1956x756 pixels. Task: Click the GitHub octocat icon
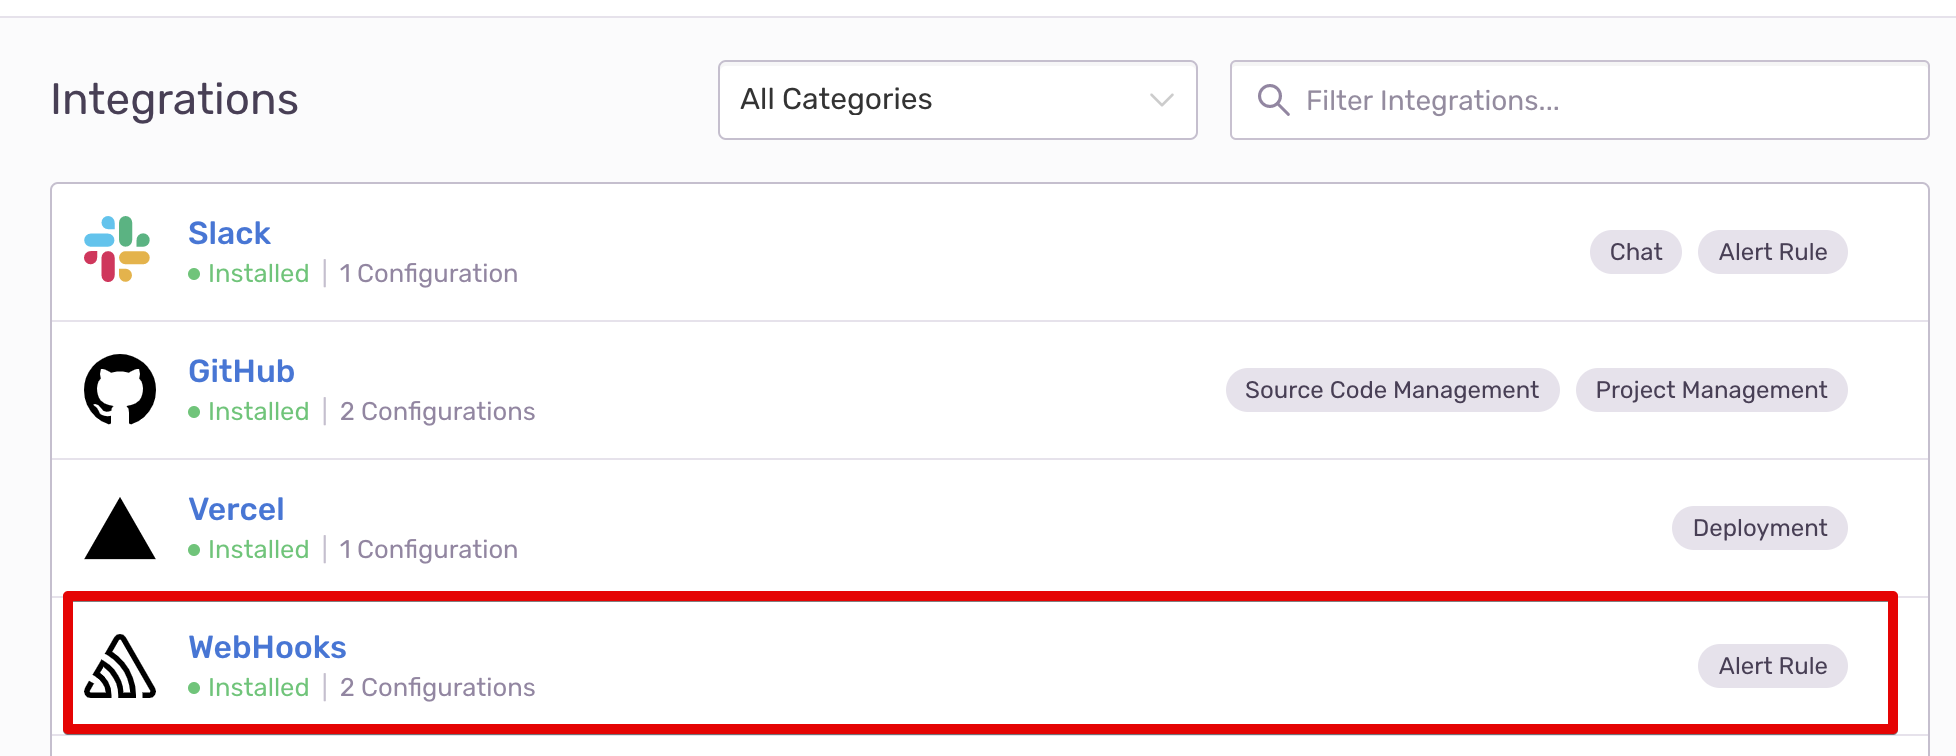[x=120, y=389]
